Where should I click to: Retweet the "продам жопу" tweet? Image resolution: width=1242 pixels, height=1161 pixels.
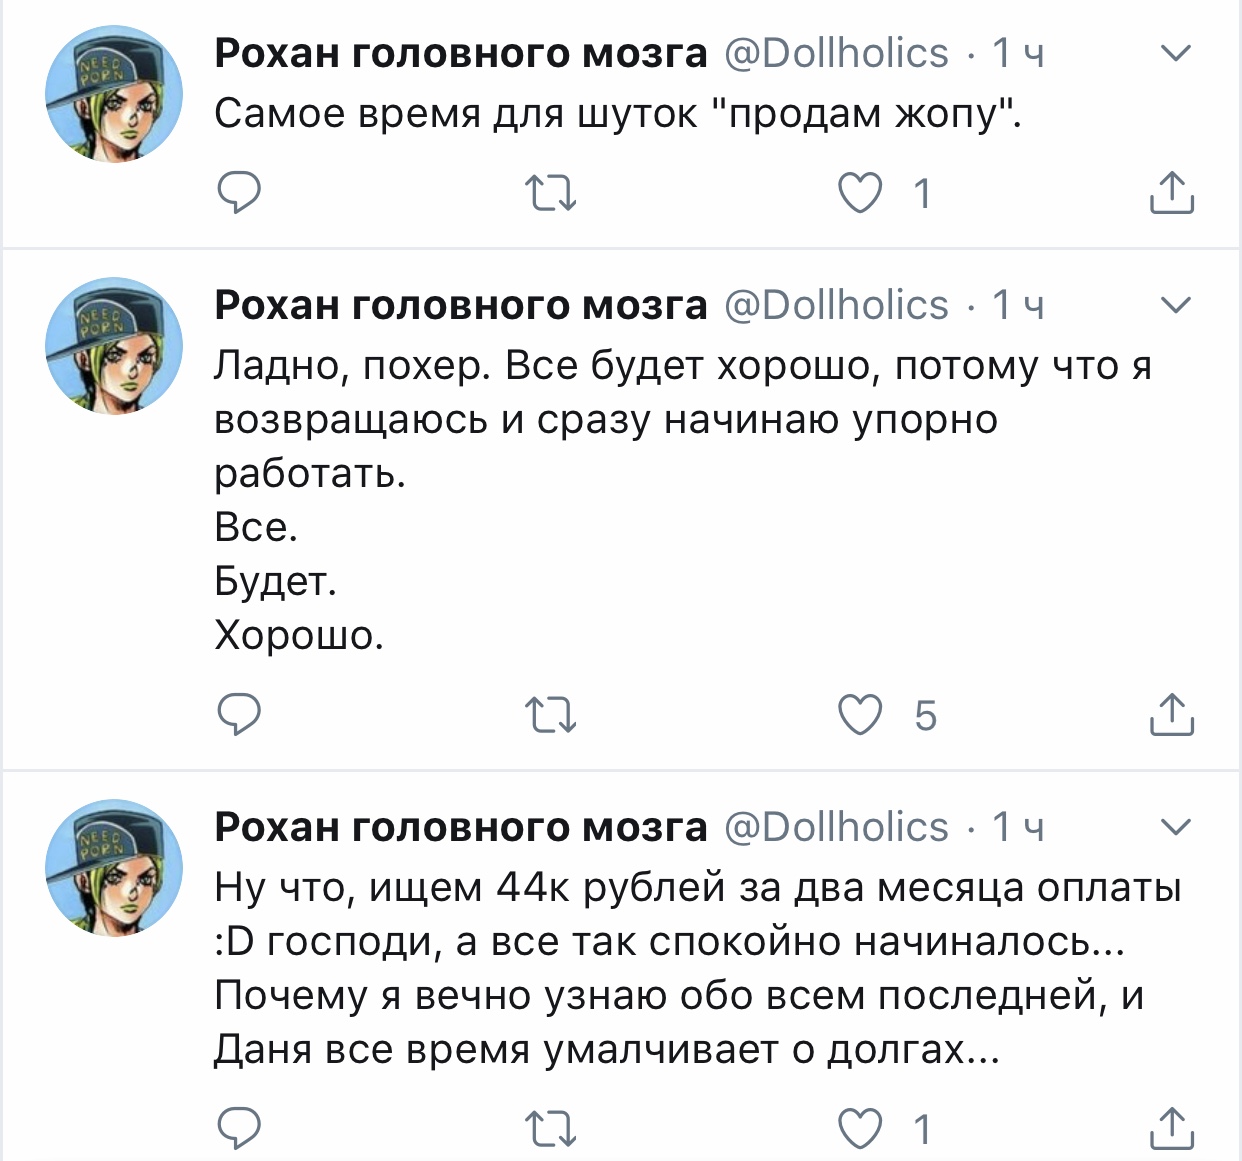(551, 192)
